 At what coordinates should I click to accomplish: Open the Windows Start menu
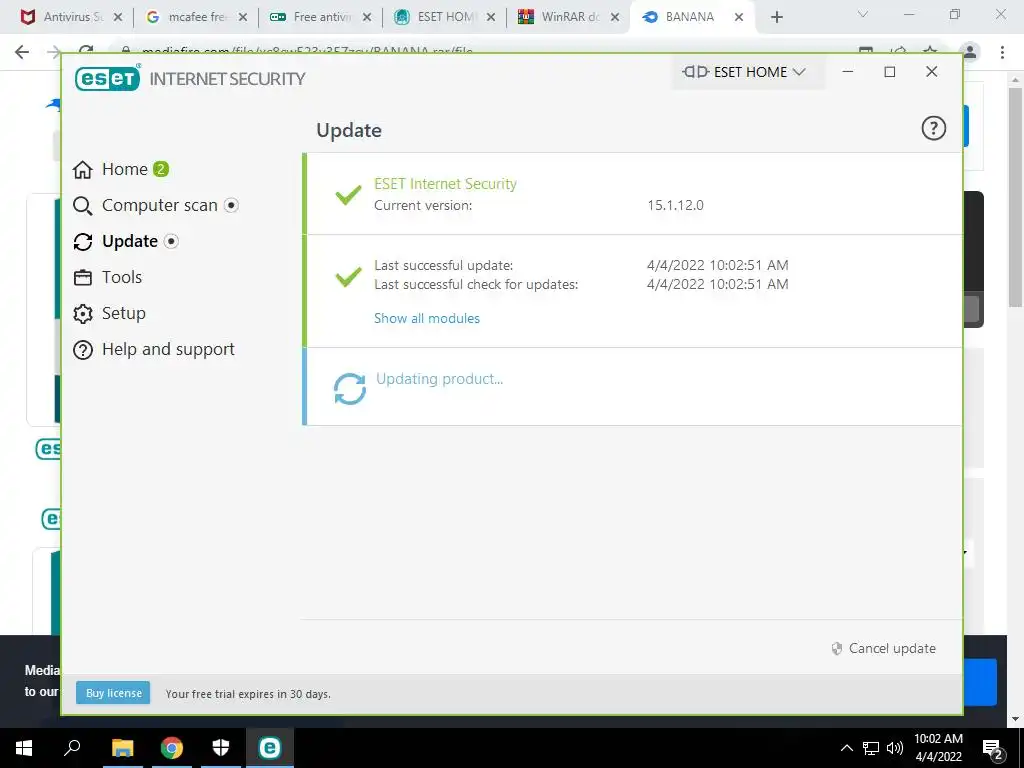point(24,748)
